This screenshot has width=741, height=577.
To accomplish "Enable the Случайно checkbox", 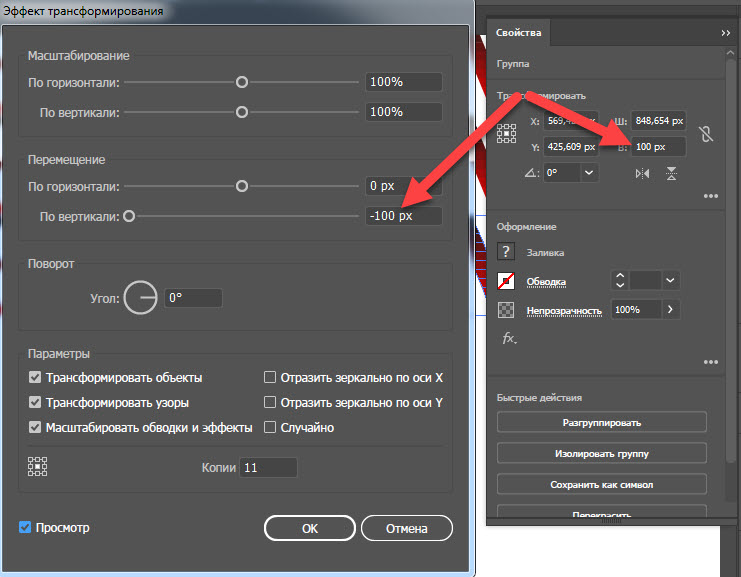I will pos(269,427).
